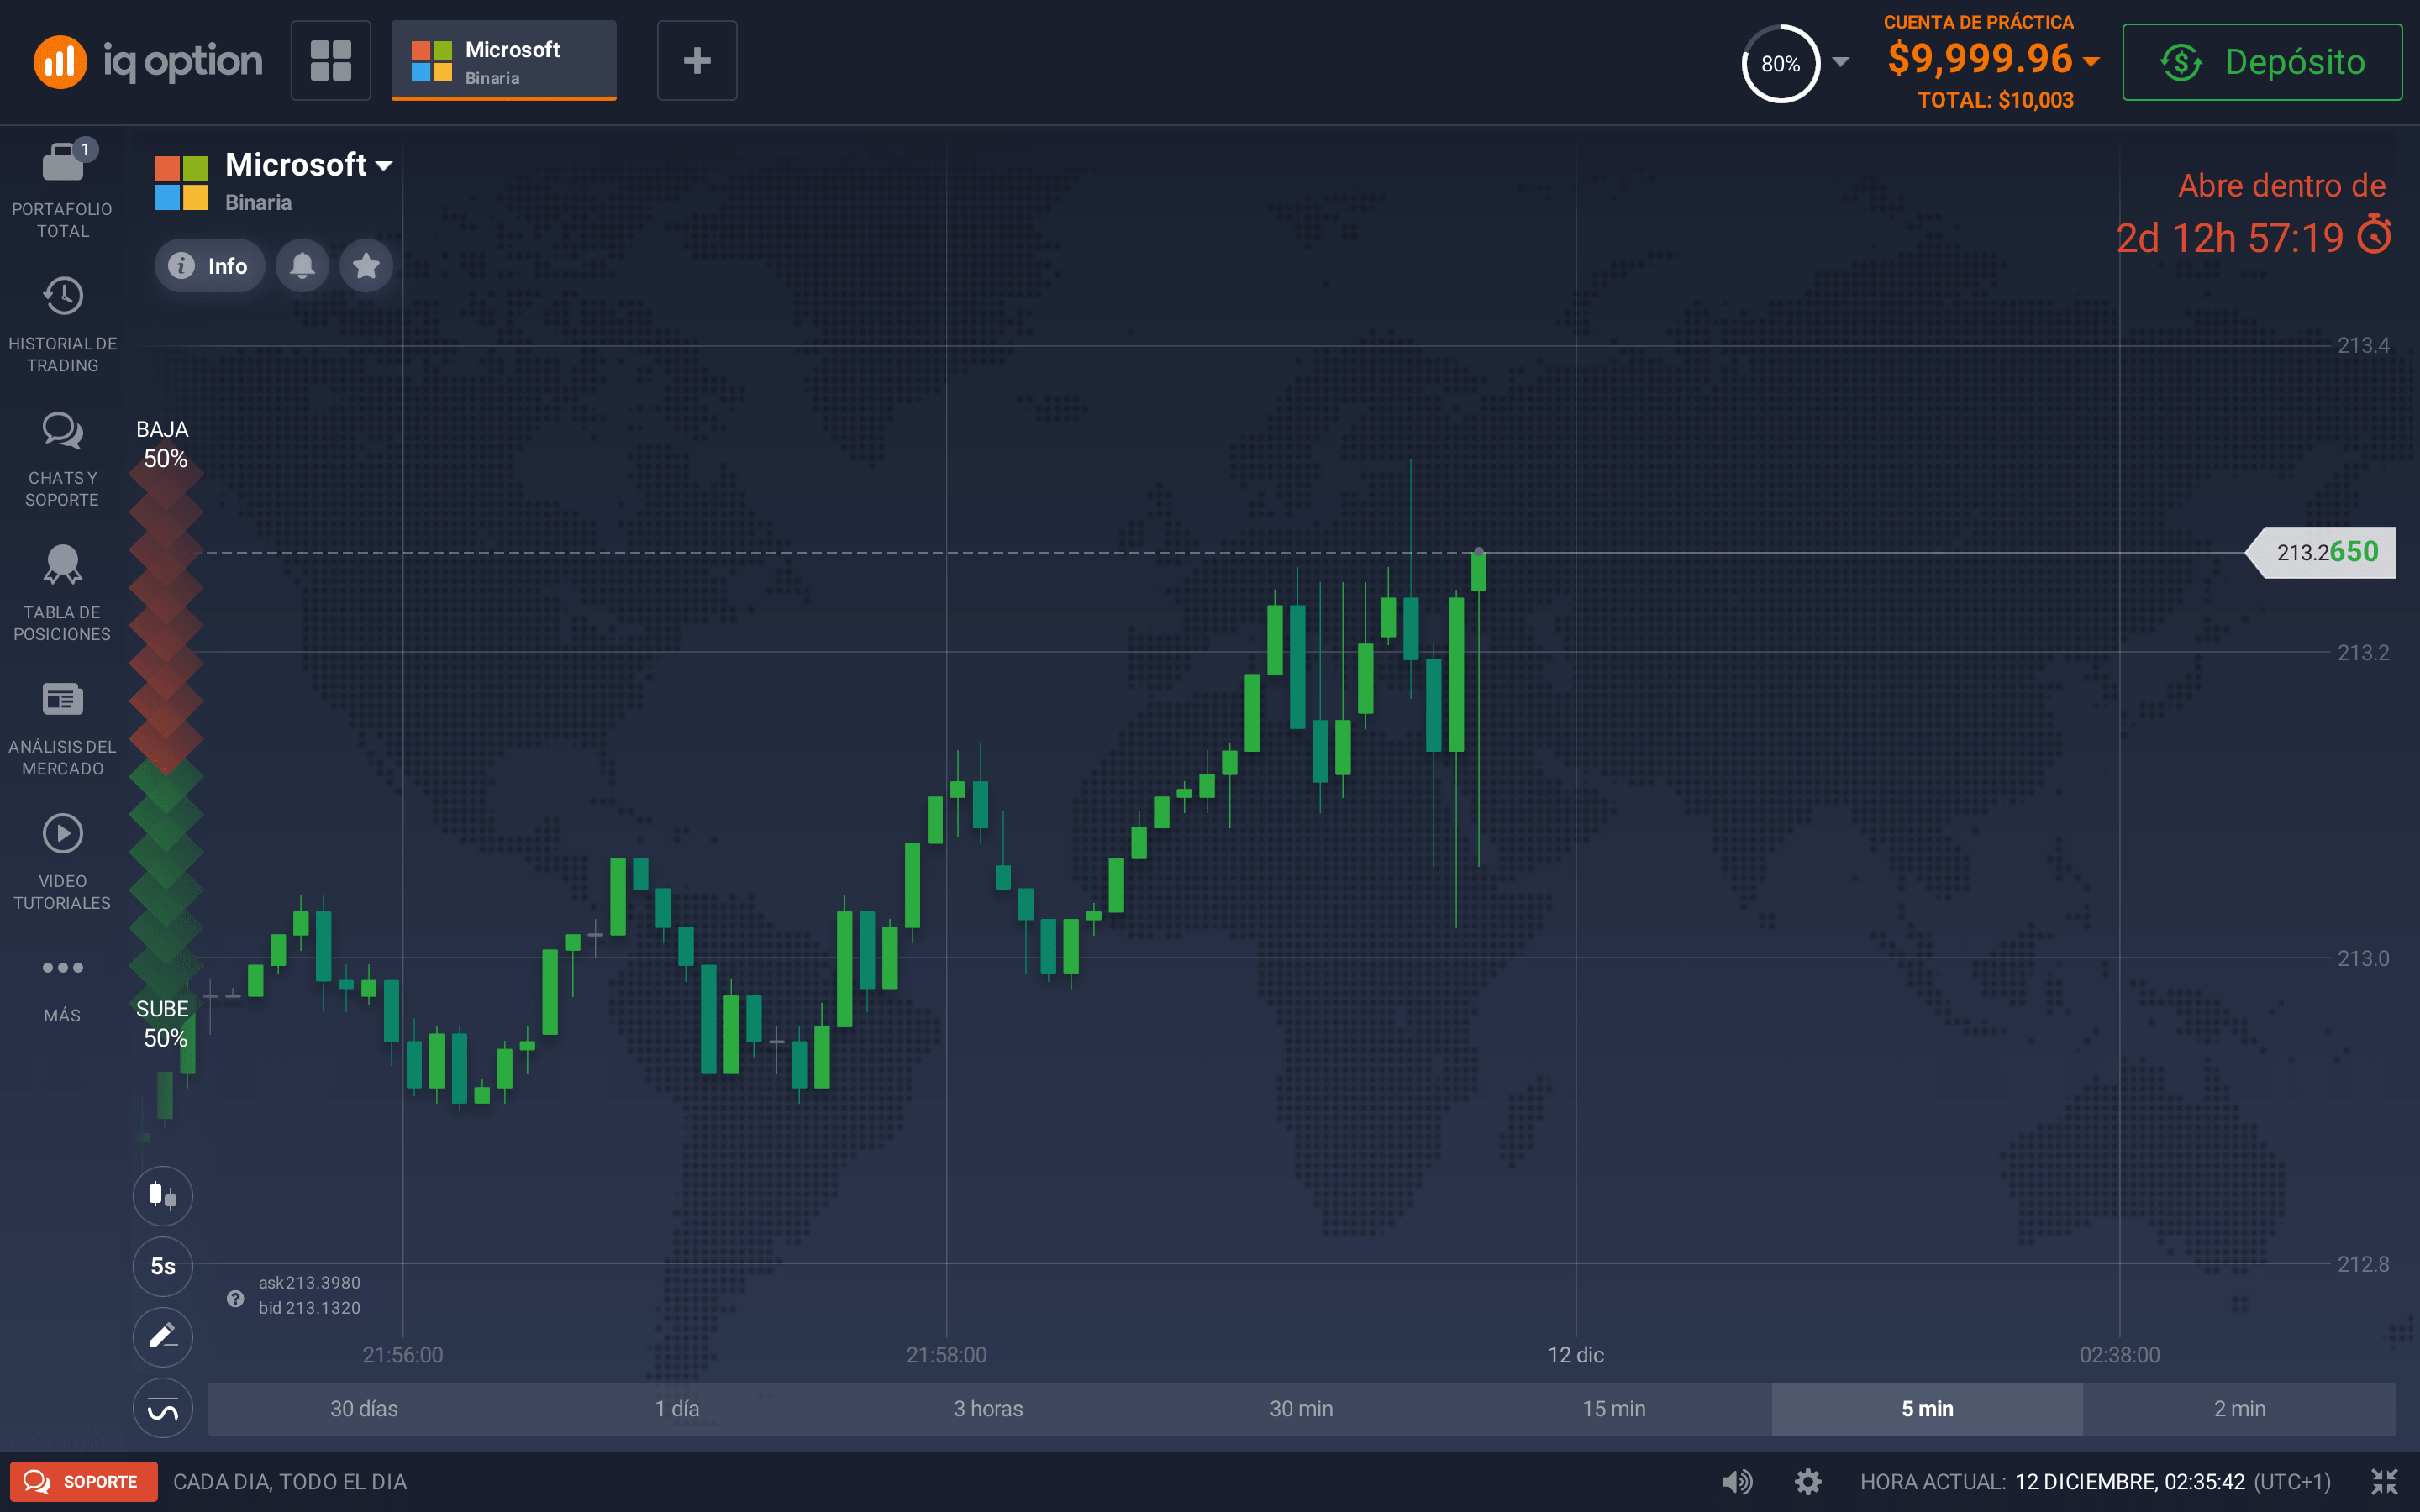Viewport: 2420px width, 1512px height.
Task: Click the SUBE 50% sentiment label
Action: tap(163, 1023)
